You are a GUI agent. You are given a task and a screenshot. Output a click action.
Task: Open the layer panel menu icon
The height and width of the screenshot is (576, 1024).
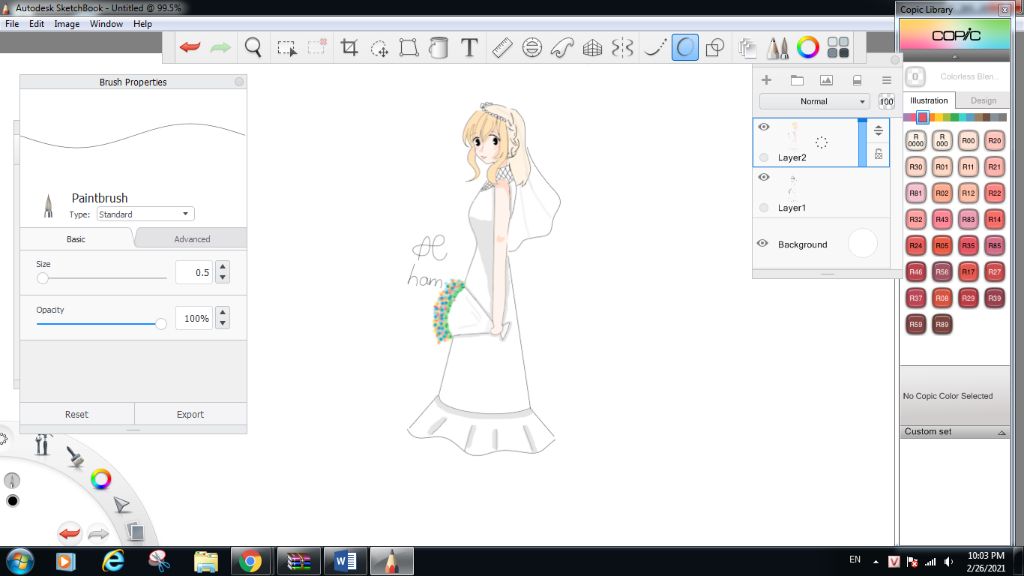886,80
